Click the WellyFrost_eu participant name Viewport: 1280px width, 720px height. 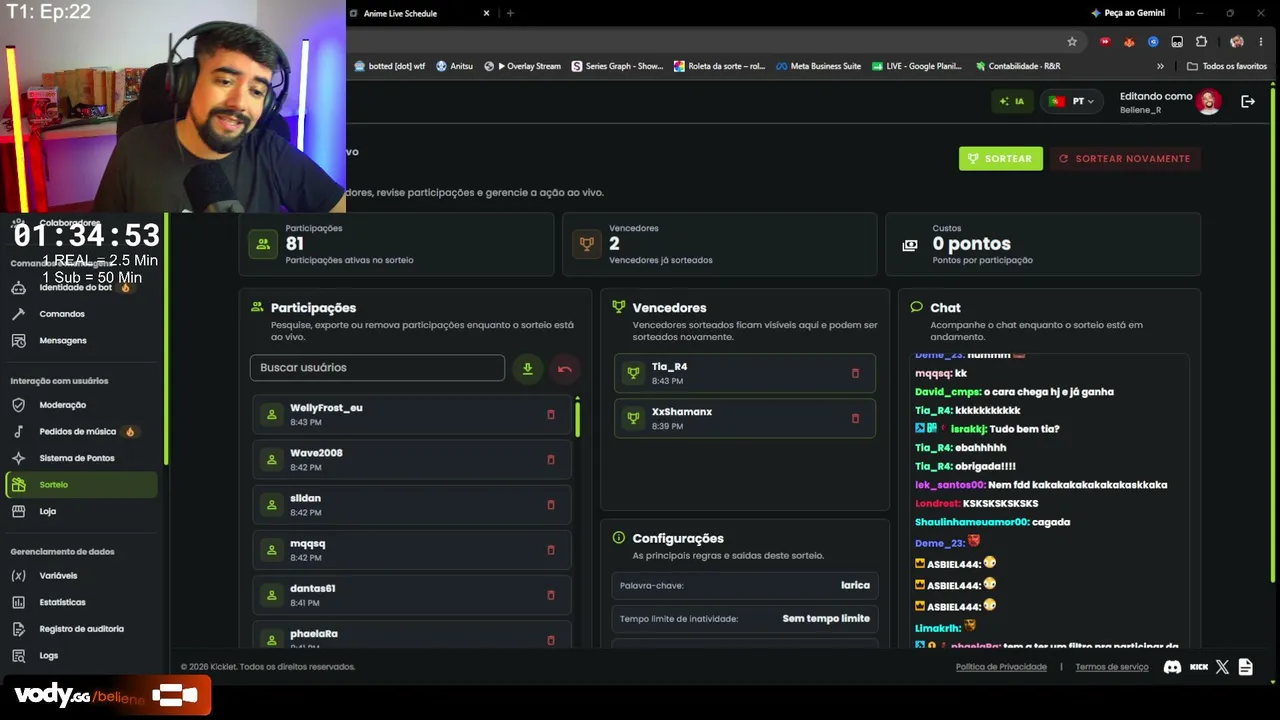326,408
